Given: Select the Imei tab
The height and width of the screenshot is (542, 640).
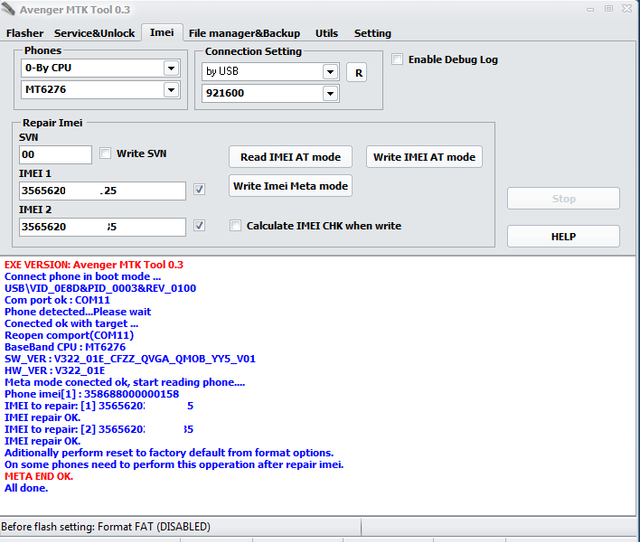Looking at the screenshot, I should click(x=162, y=32).
